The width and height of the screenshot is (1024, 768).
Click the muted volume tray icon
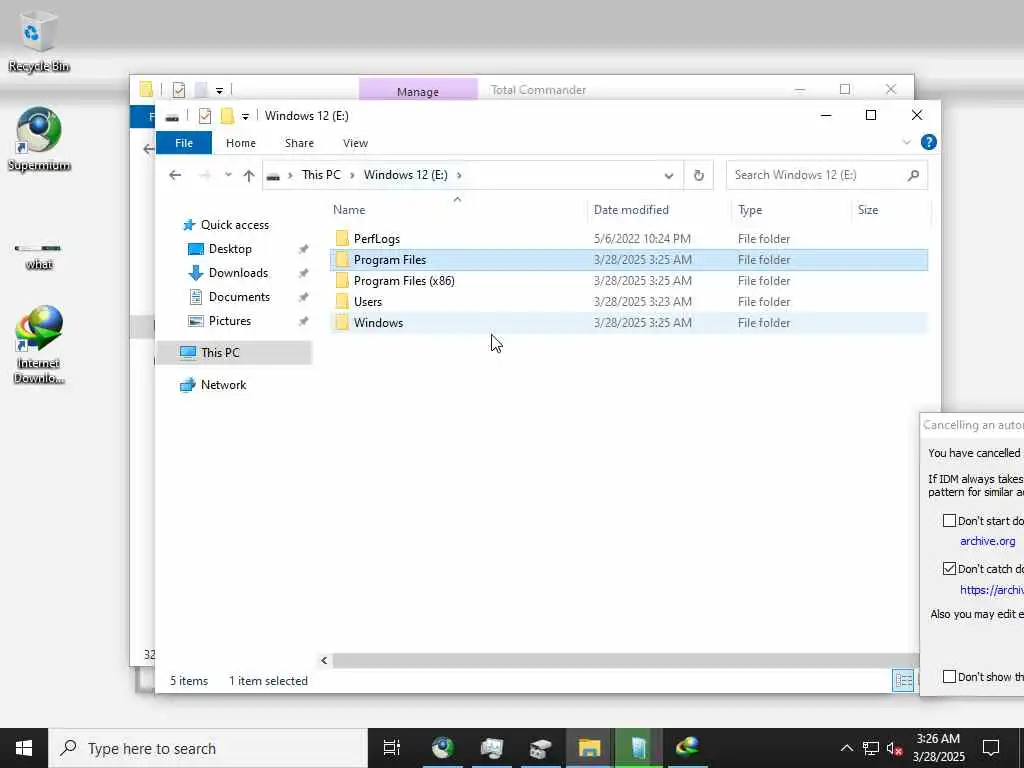[x=894, y=748]
